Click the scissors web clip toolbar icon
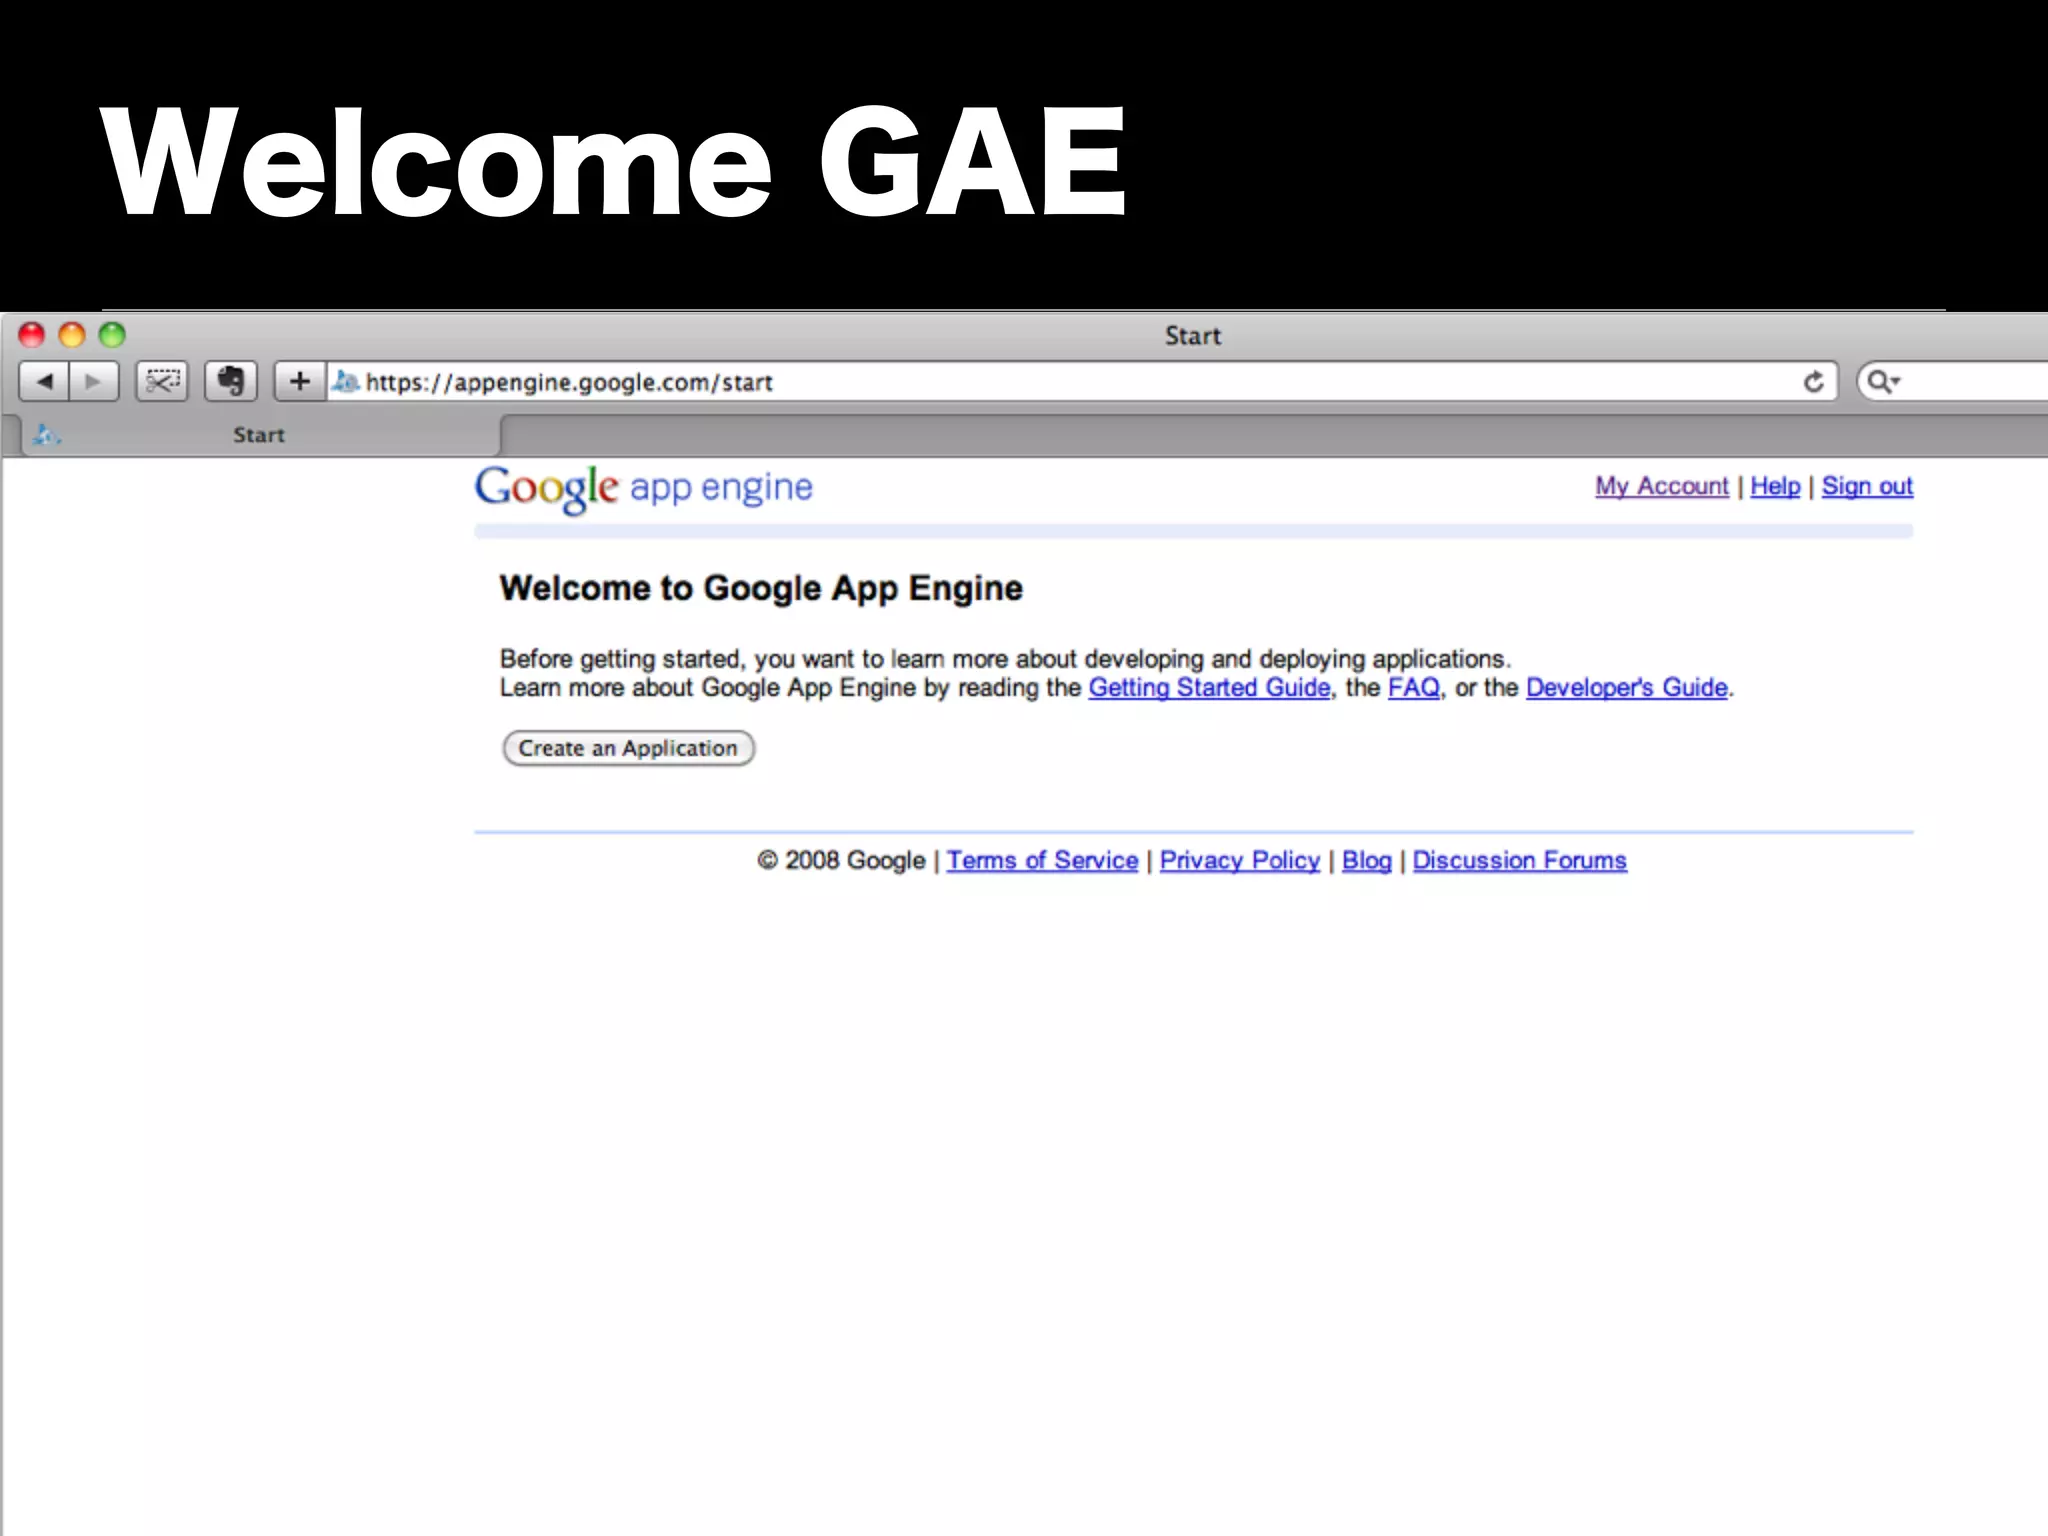The image size is (2048, 1536). pos(162,382)
